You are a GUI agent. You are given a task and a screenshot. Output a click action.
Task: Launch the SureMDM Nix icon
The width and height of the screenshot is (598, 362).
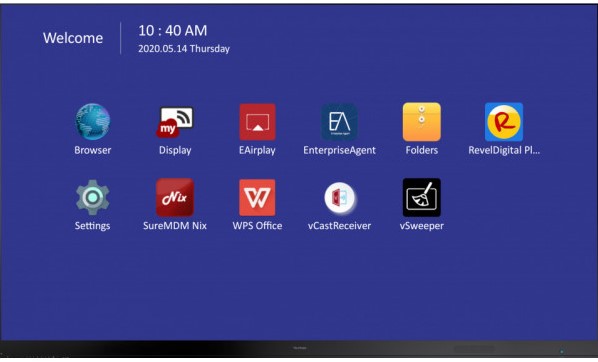tap(175, 197)
